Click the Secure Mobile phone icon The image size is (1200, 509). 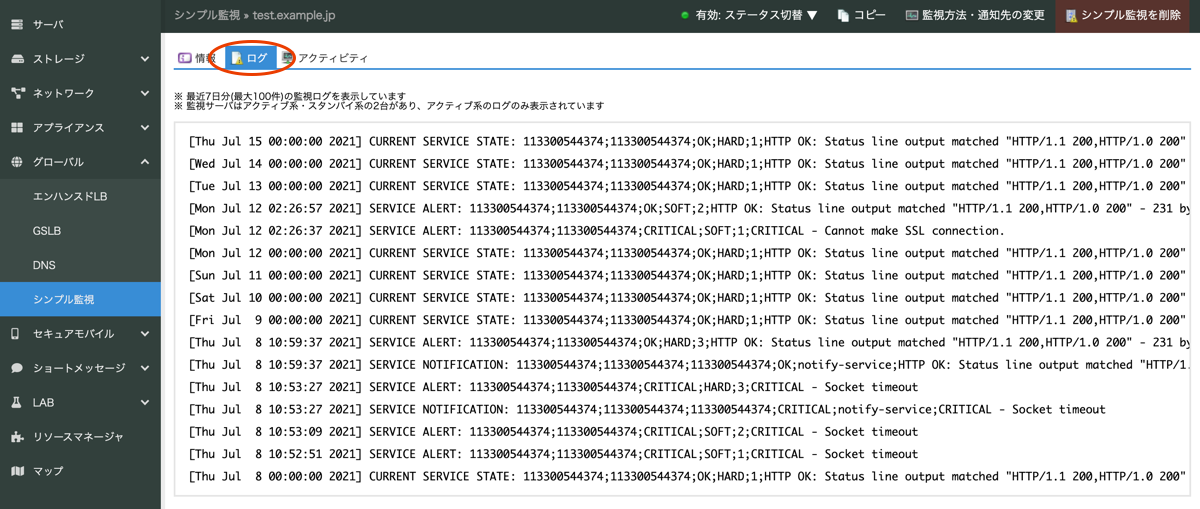17,334
